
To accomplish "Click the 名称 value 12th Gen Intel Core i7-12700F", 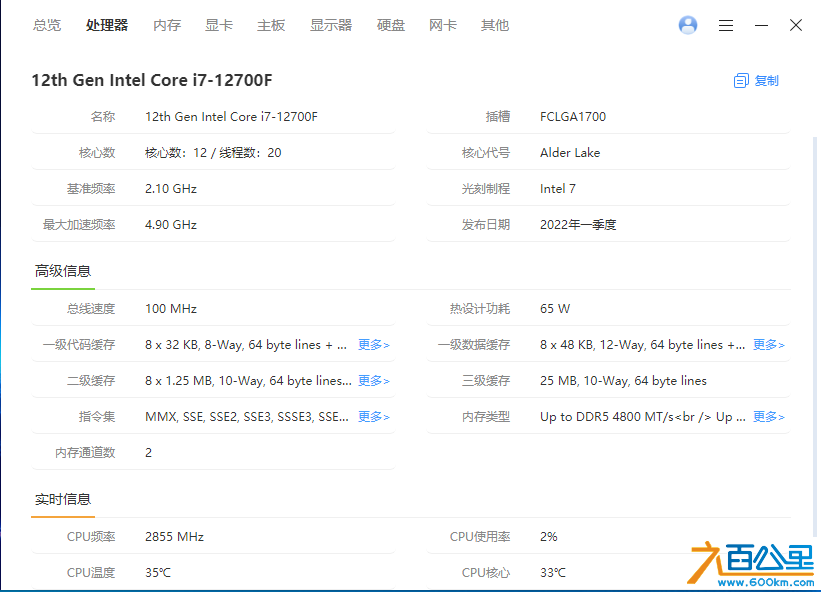I will pos(231,117).
